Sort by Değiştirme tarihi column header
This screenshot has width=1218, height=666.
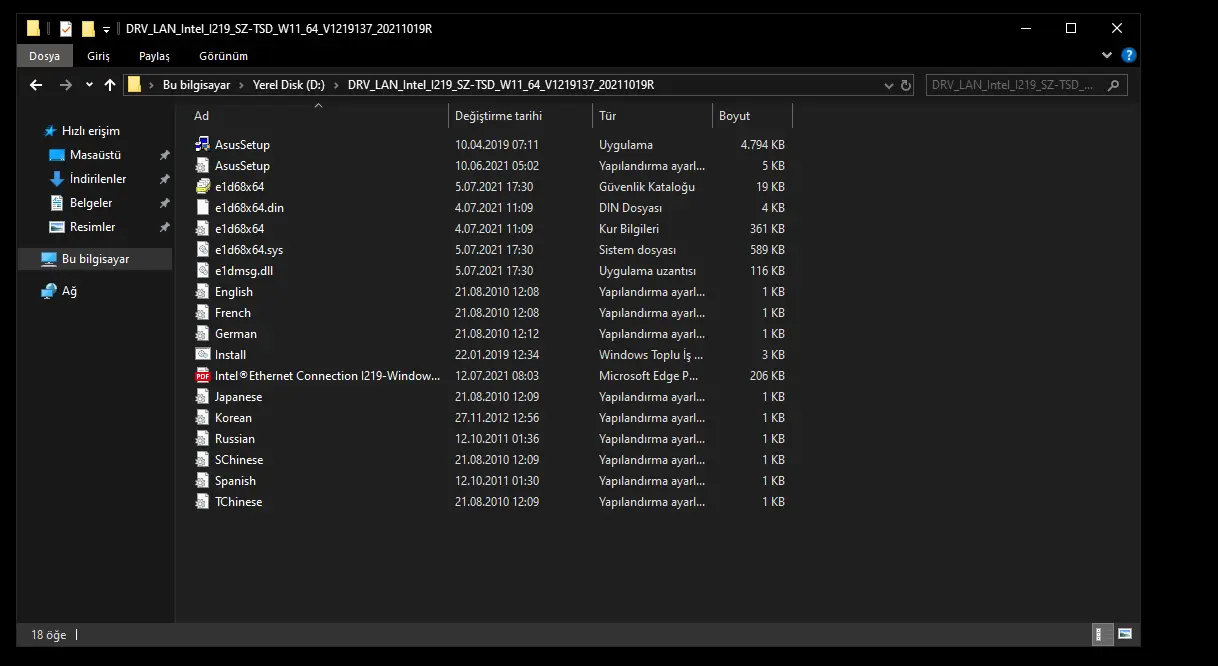pyautogui.click(x=520, y=116)
